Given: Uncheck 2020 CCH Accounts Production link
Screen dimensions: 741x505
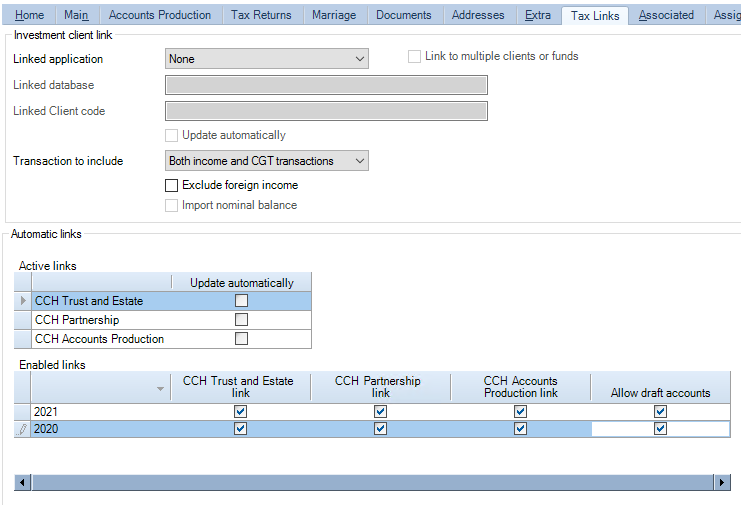Looking at the screenshot, I should (520, 428).
